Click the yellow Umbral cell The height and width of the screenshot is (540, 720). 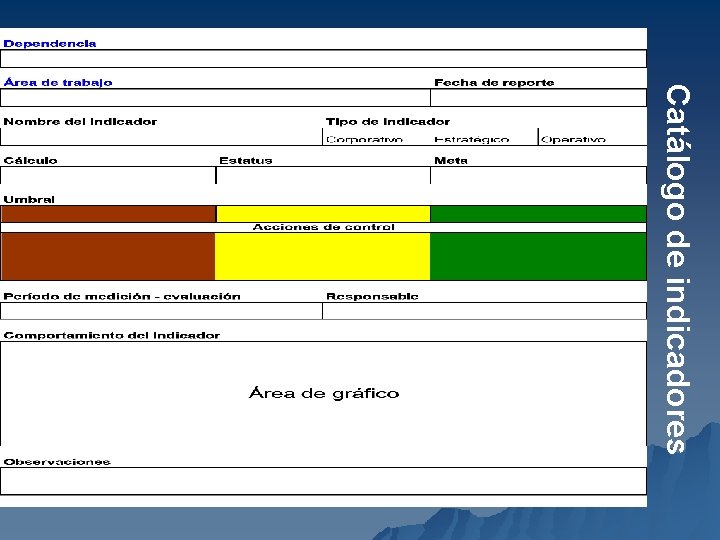pos(323,214)
